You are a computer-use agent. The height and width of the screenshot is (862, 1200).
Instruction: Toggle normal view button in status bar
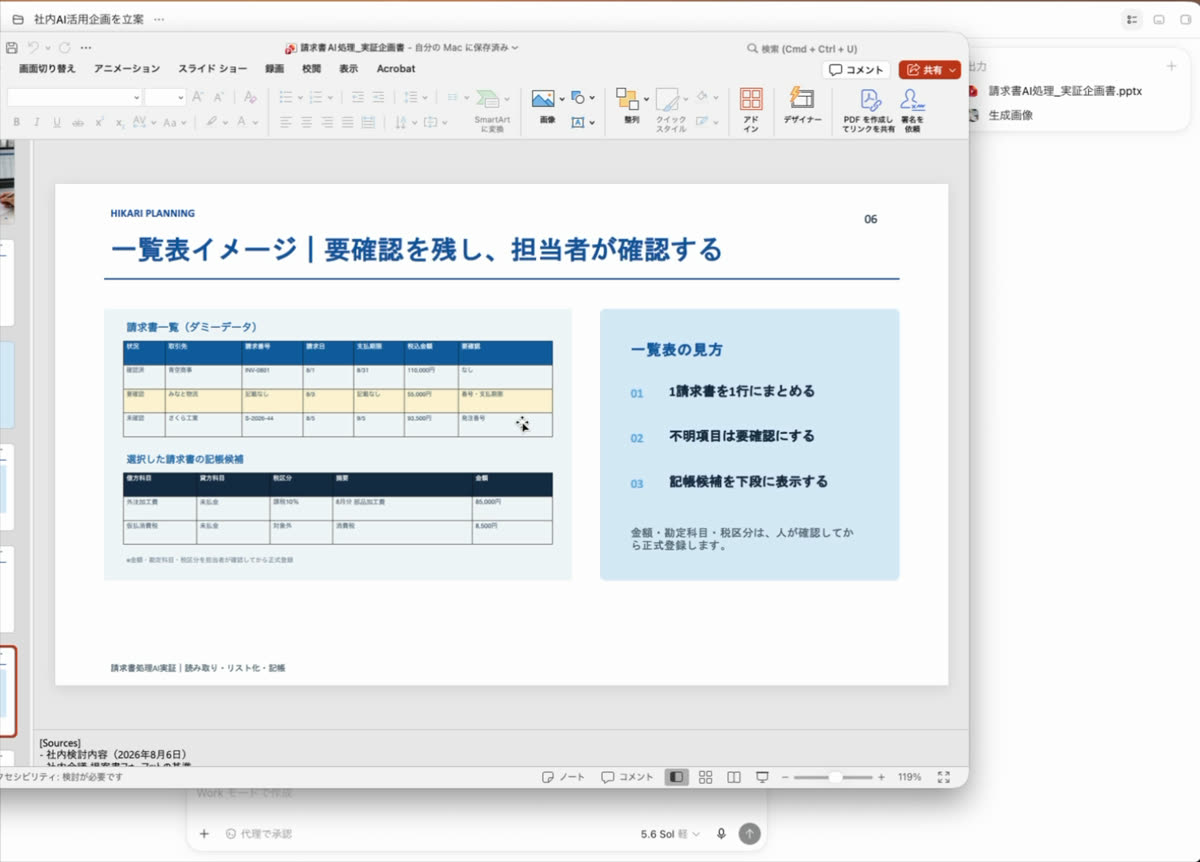pyautogui.click(x=677, y=777)
